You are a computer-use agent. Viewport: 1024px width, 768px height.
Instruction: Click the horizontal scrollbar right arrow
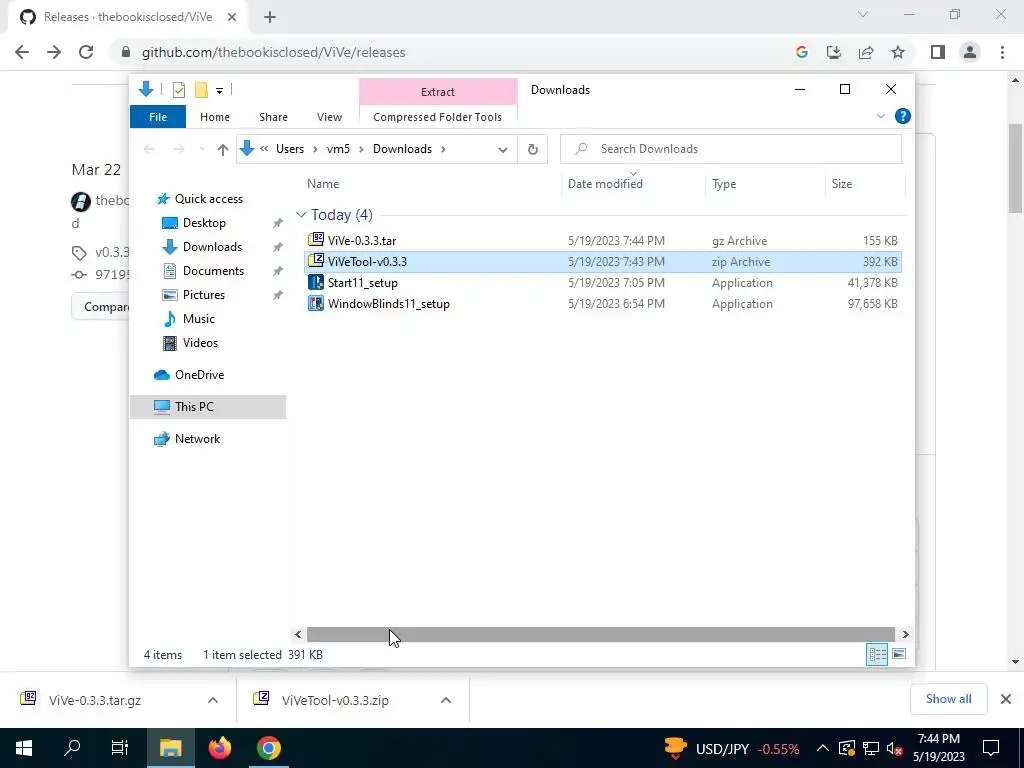pyautogui.click(x=905, y=634)
